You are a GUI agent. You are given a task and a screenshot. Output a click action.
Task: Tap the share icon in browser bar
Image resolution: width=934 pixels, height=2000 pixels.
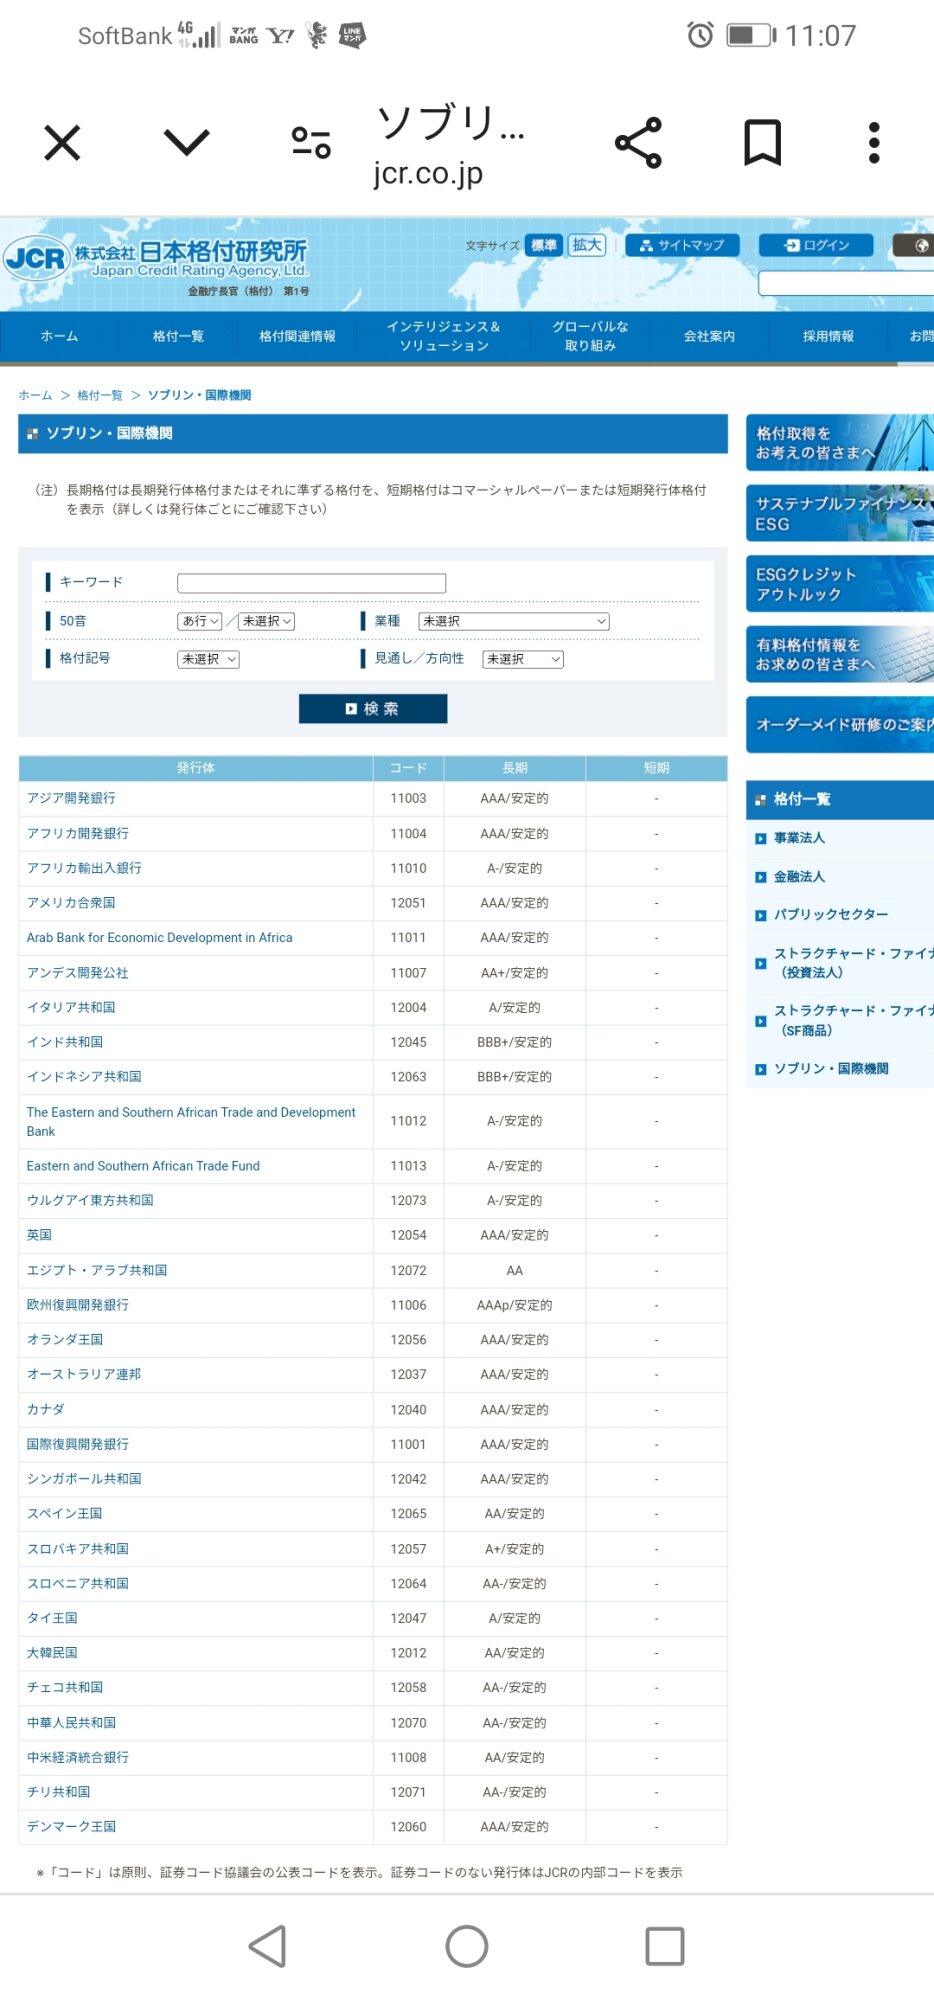[638, 143]
